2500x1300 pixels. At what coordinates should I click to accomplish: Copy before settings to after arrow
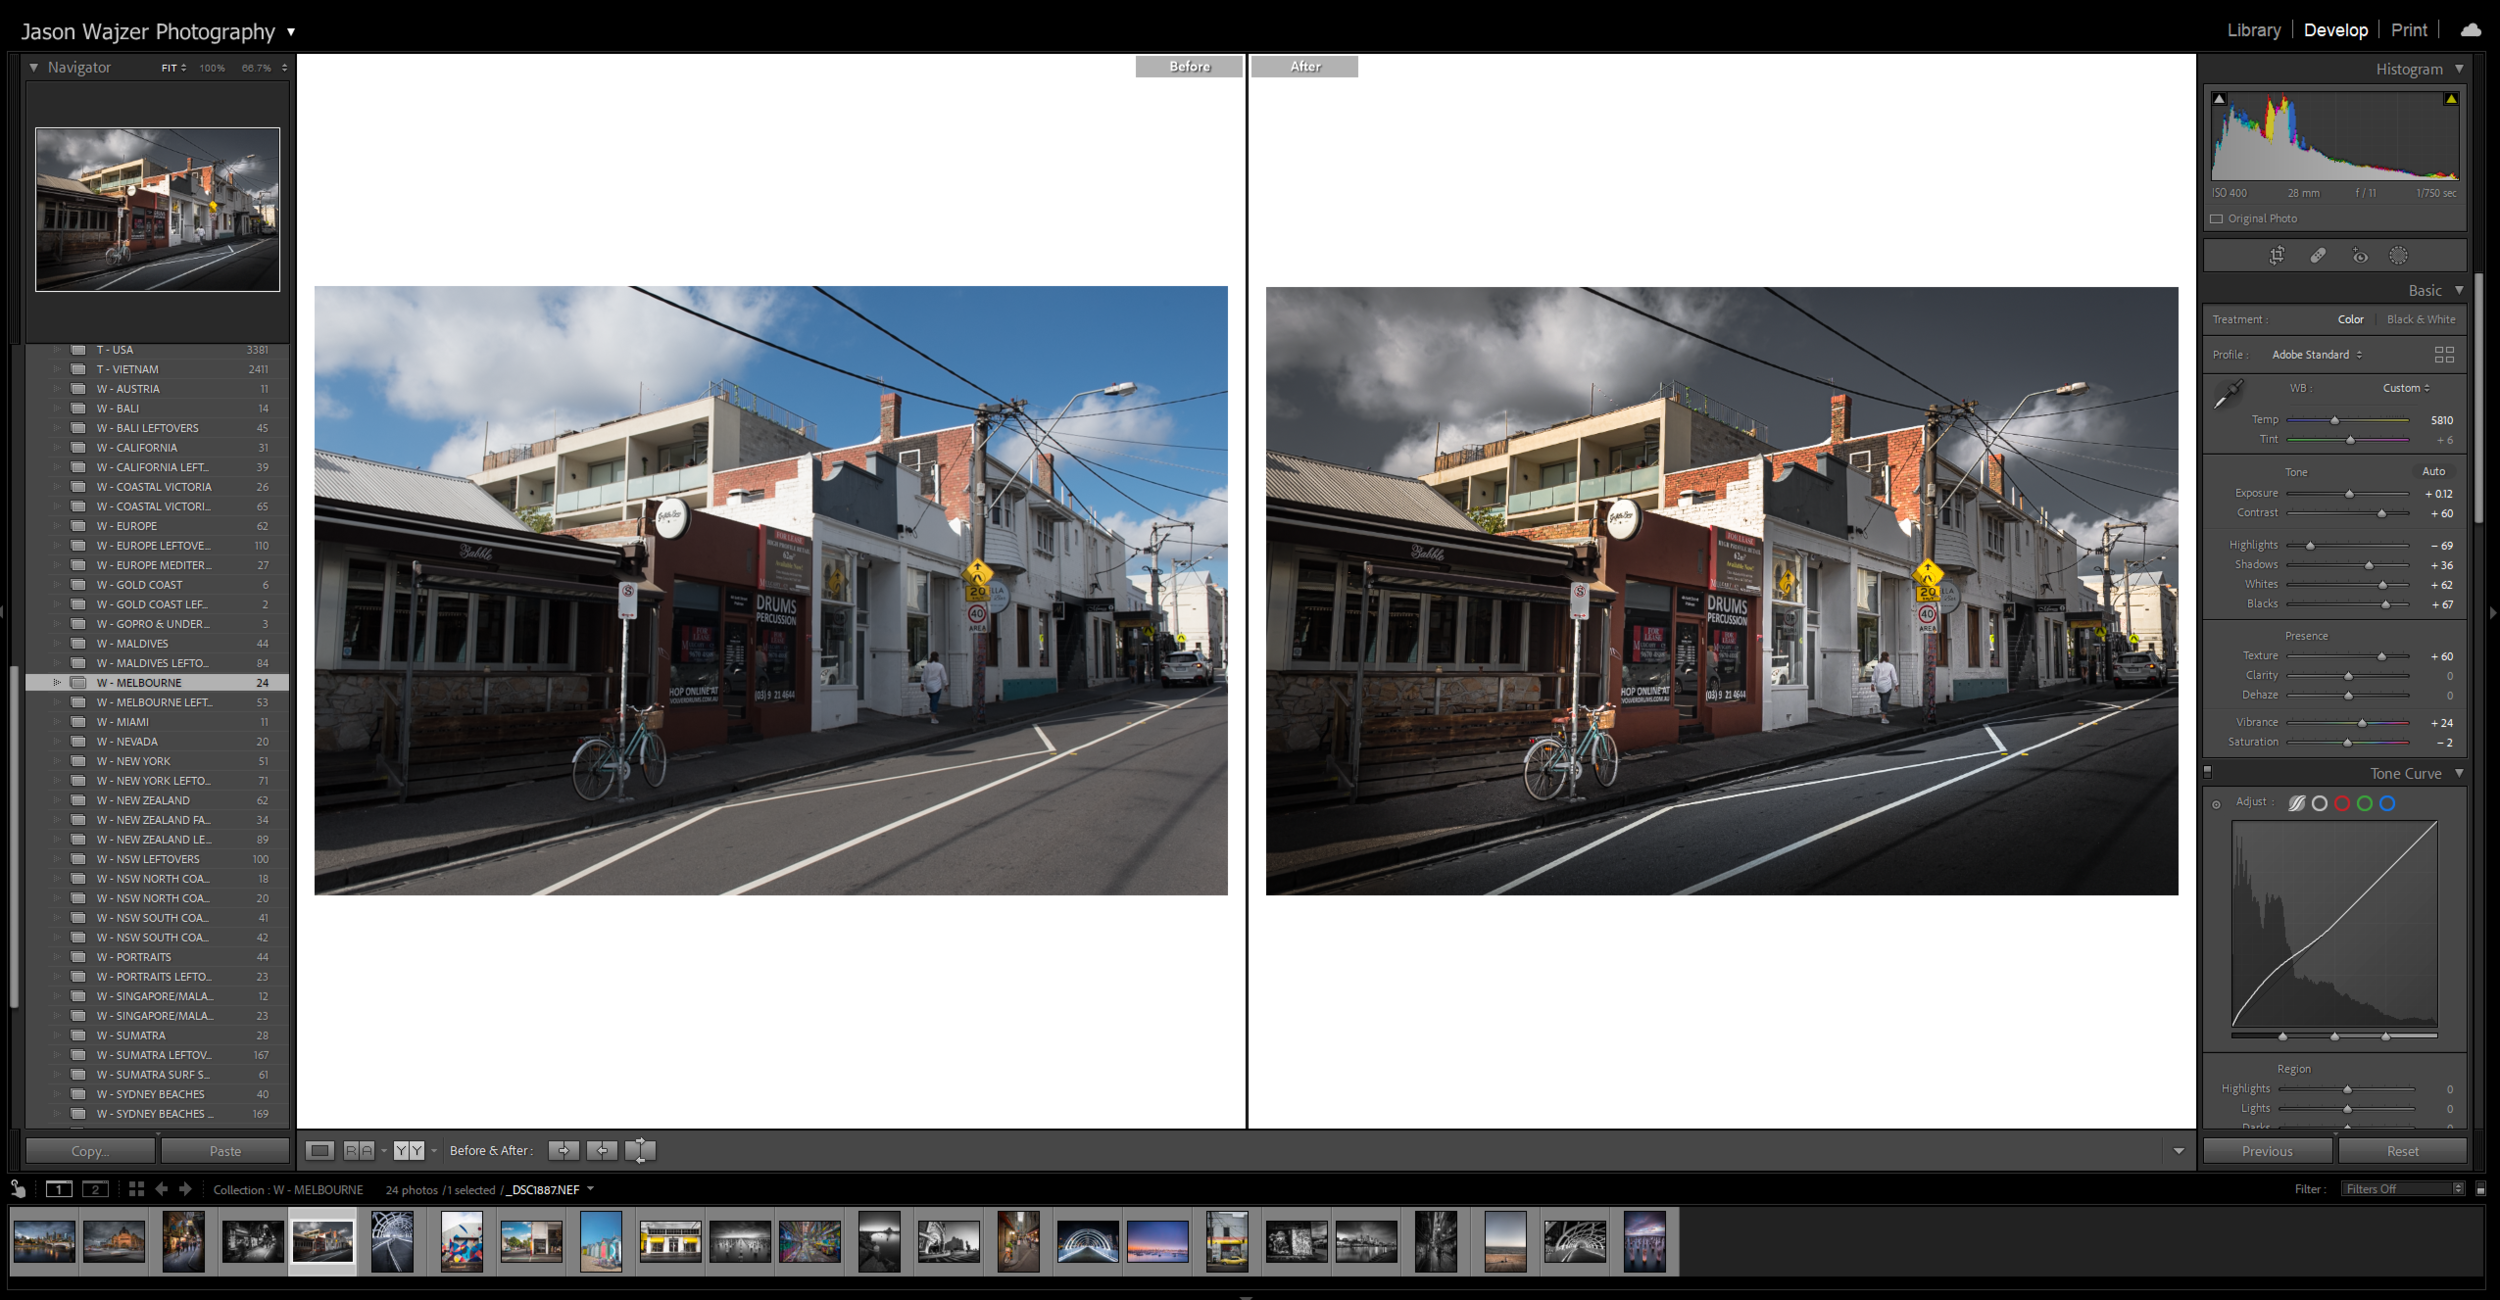tap(563, 1151)
